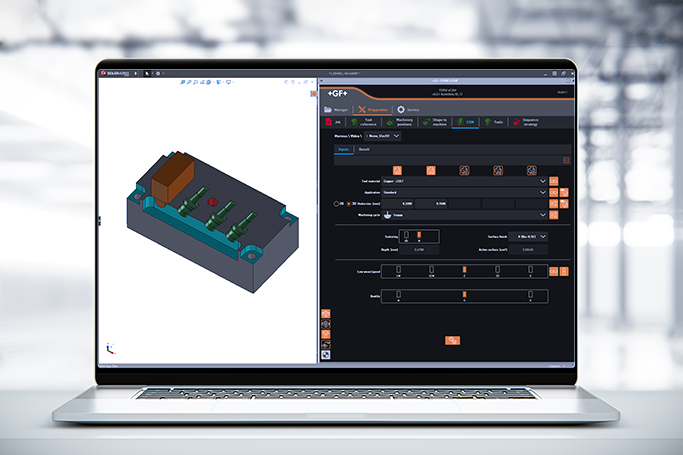The height and width of the screenshot is (455, 683).
Task: Click the zoom to fit magnifier icon
Action: point(184,83)
